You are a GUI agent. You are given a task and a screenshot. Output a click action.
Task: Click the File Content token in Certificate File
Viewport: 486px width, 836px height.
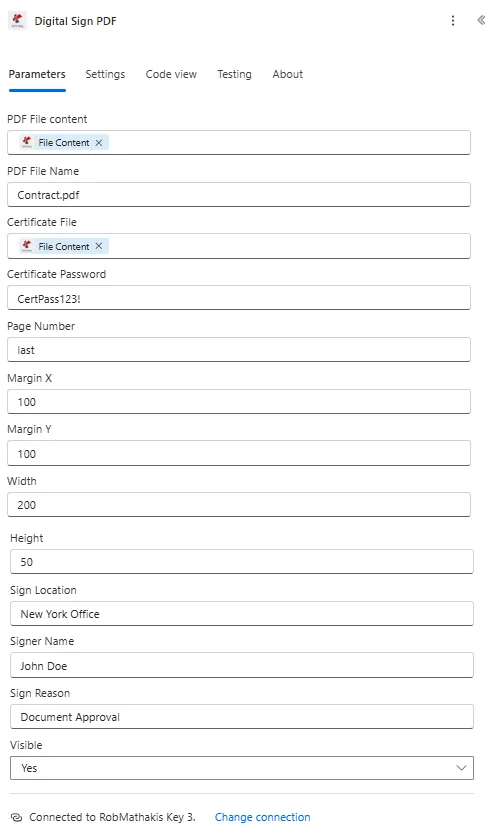click(x=63, y=246)
